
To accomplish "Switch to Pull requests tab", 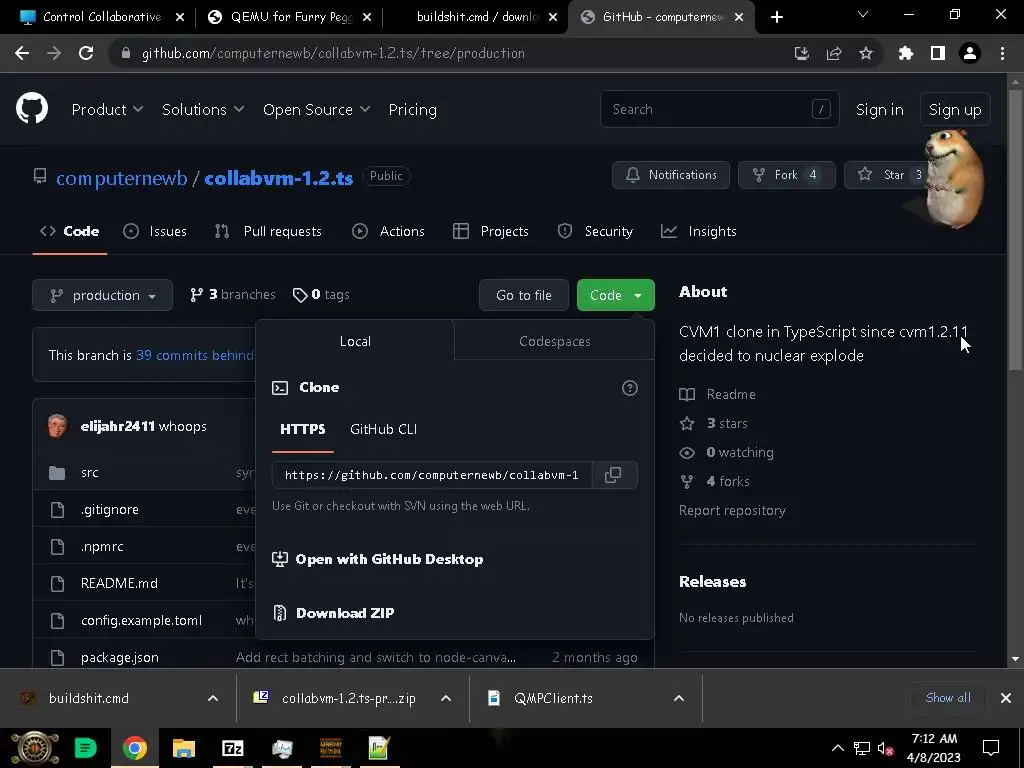I will pos(268,231).
